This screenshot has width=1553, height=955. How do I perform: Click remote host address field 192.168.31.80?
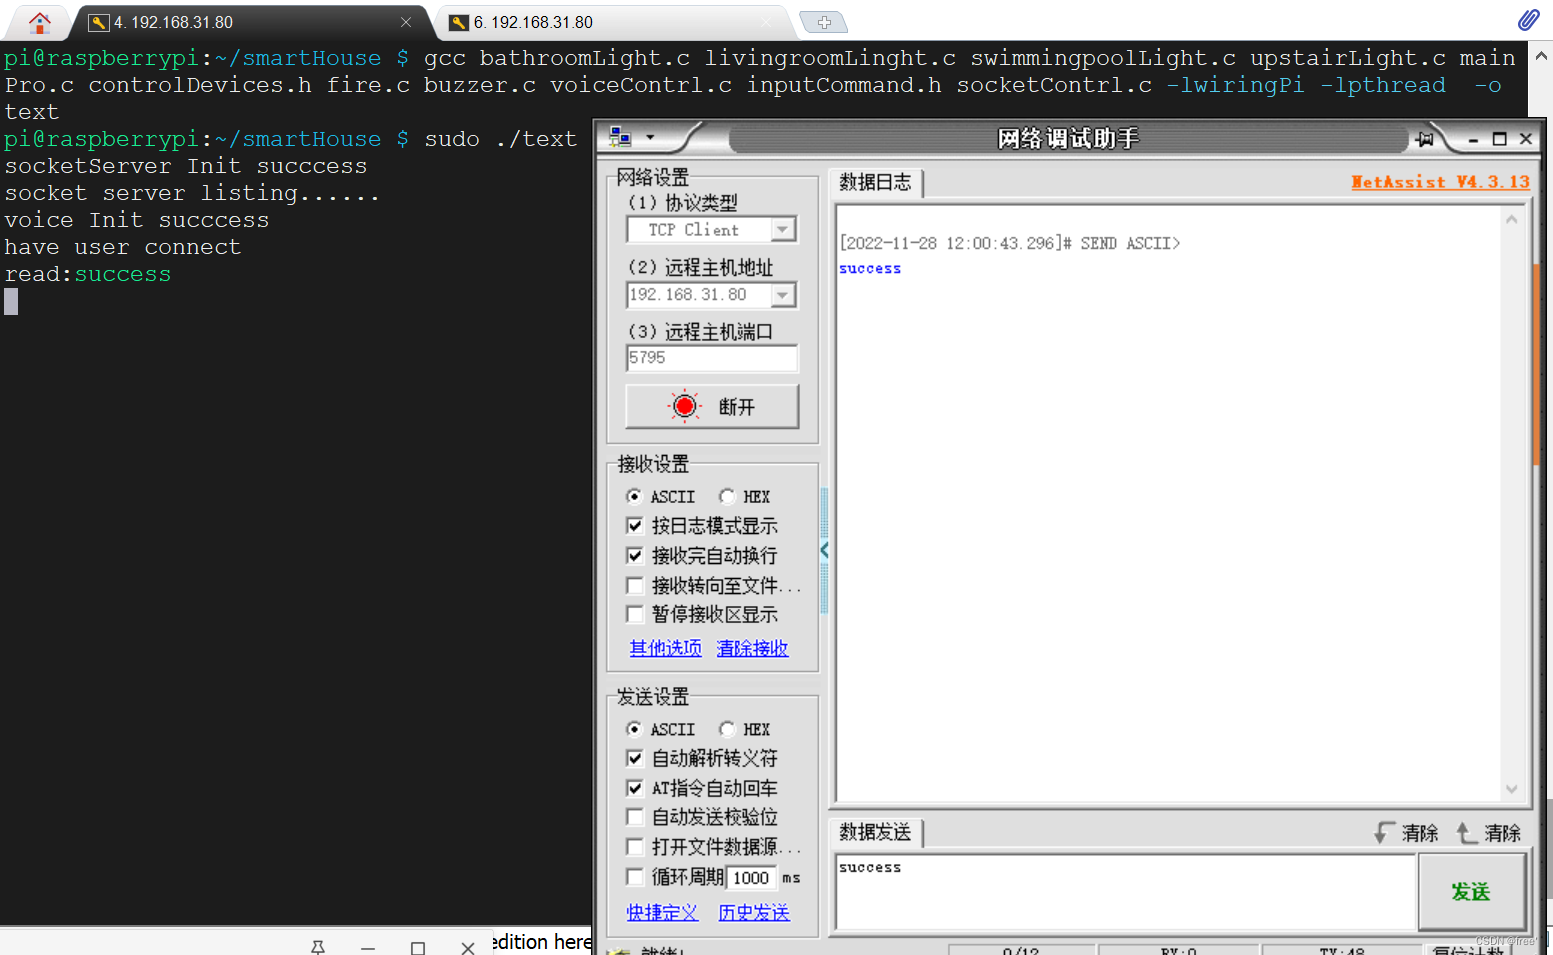coord(699,295)
